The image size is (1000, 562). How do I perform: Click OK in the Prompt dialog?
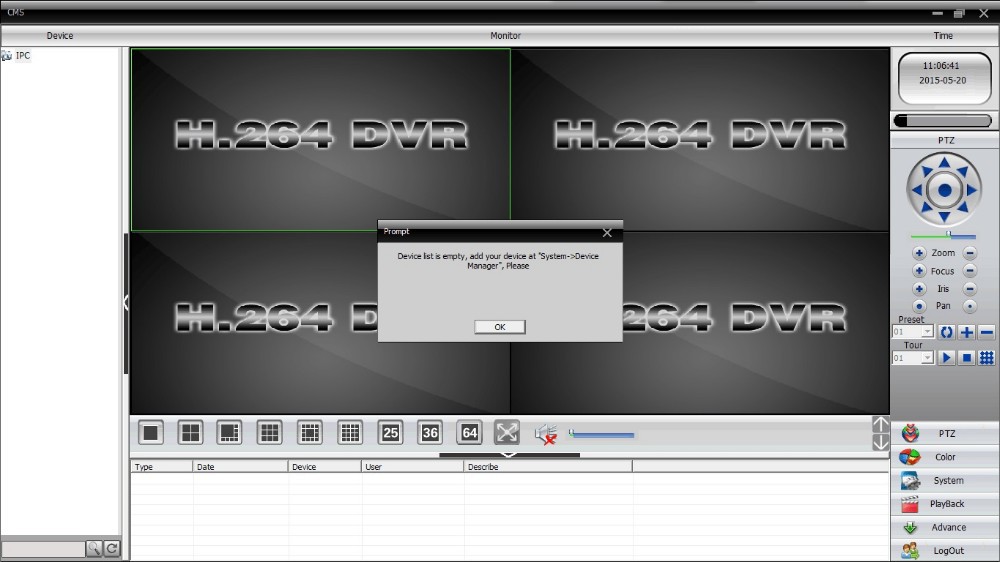499,327
